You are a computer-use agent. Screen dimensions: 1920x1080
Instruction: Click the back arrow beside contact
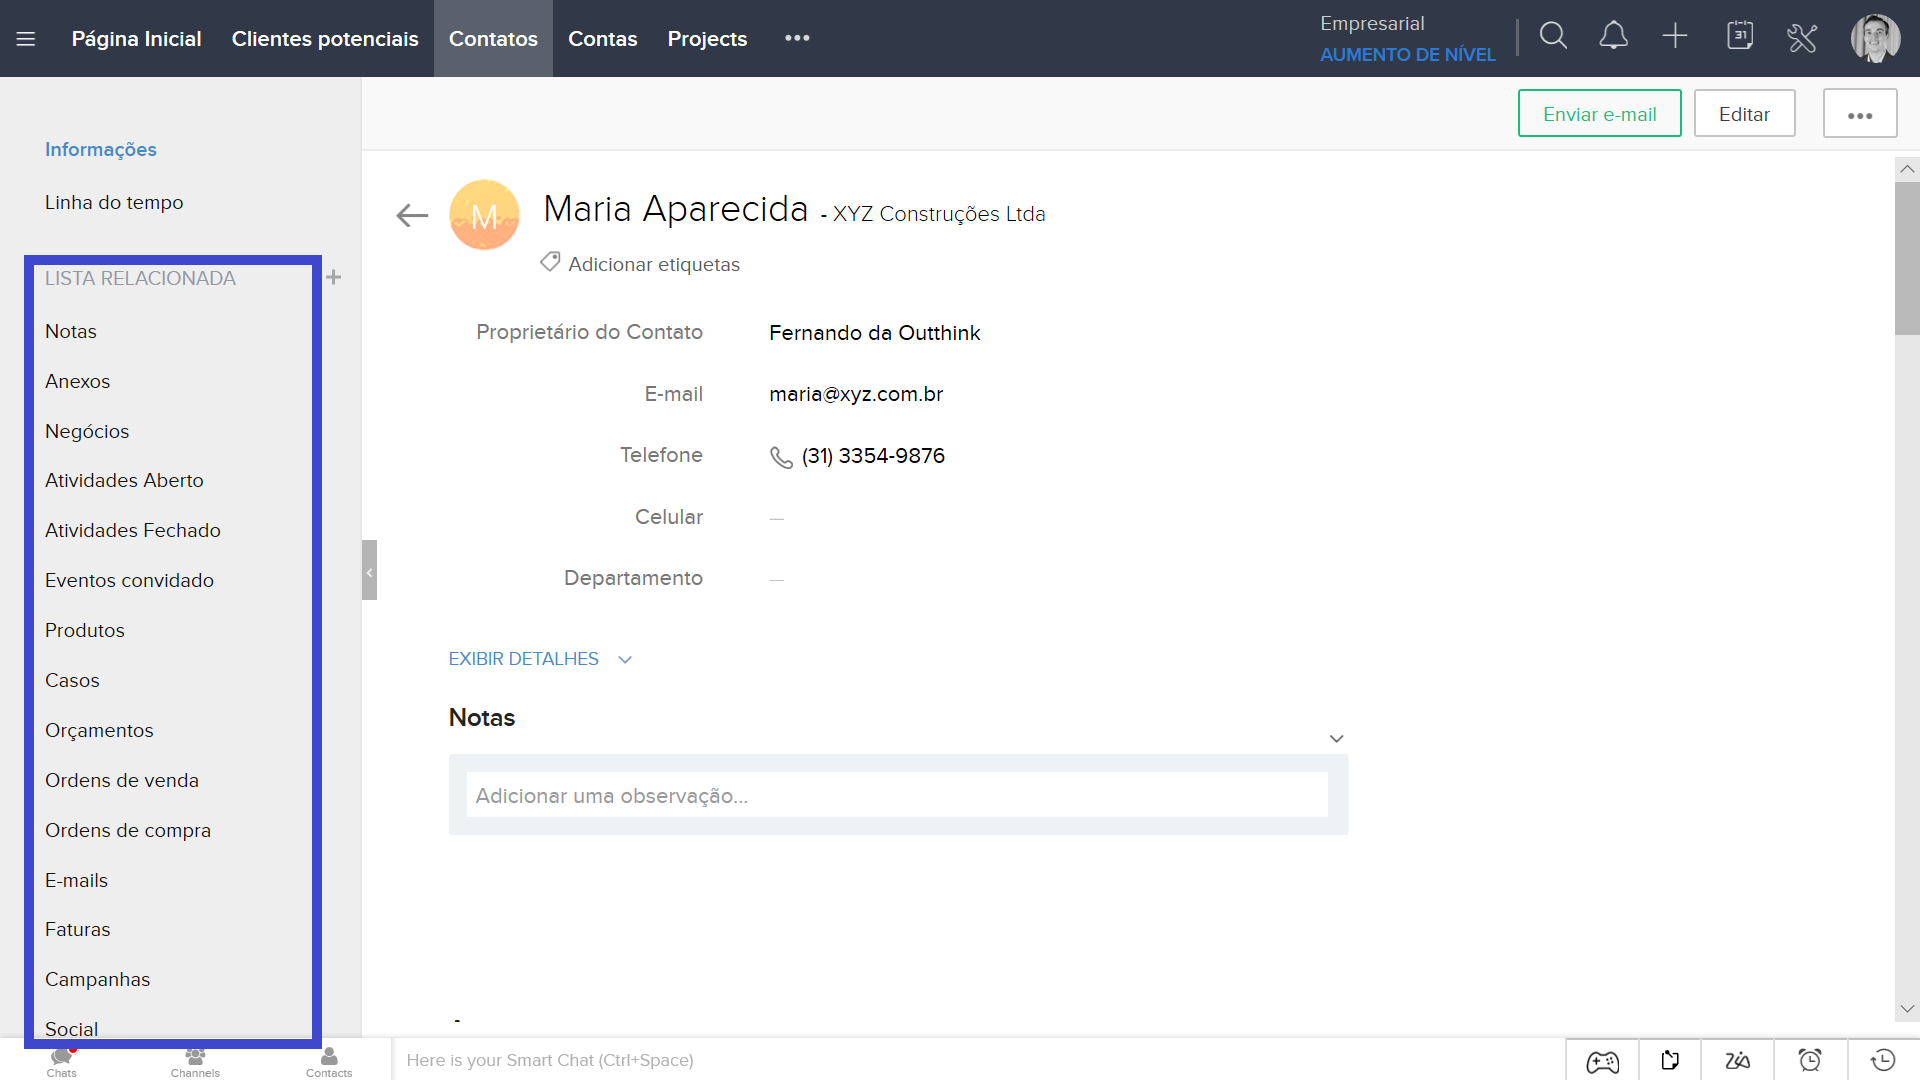412,215
